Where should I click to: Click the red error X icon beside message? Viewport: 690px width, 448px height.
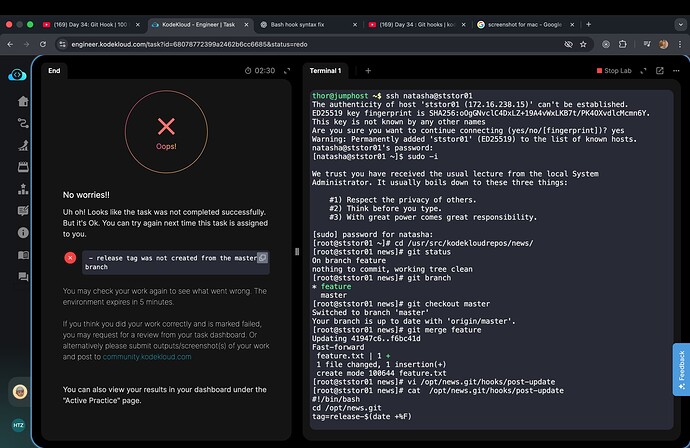[70, 258]
